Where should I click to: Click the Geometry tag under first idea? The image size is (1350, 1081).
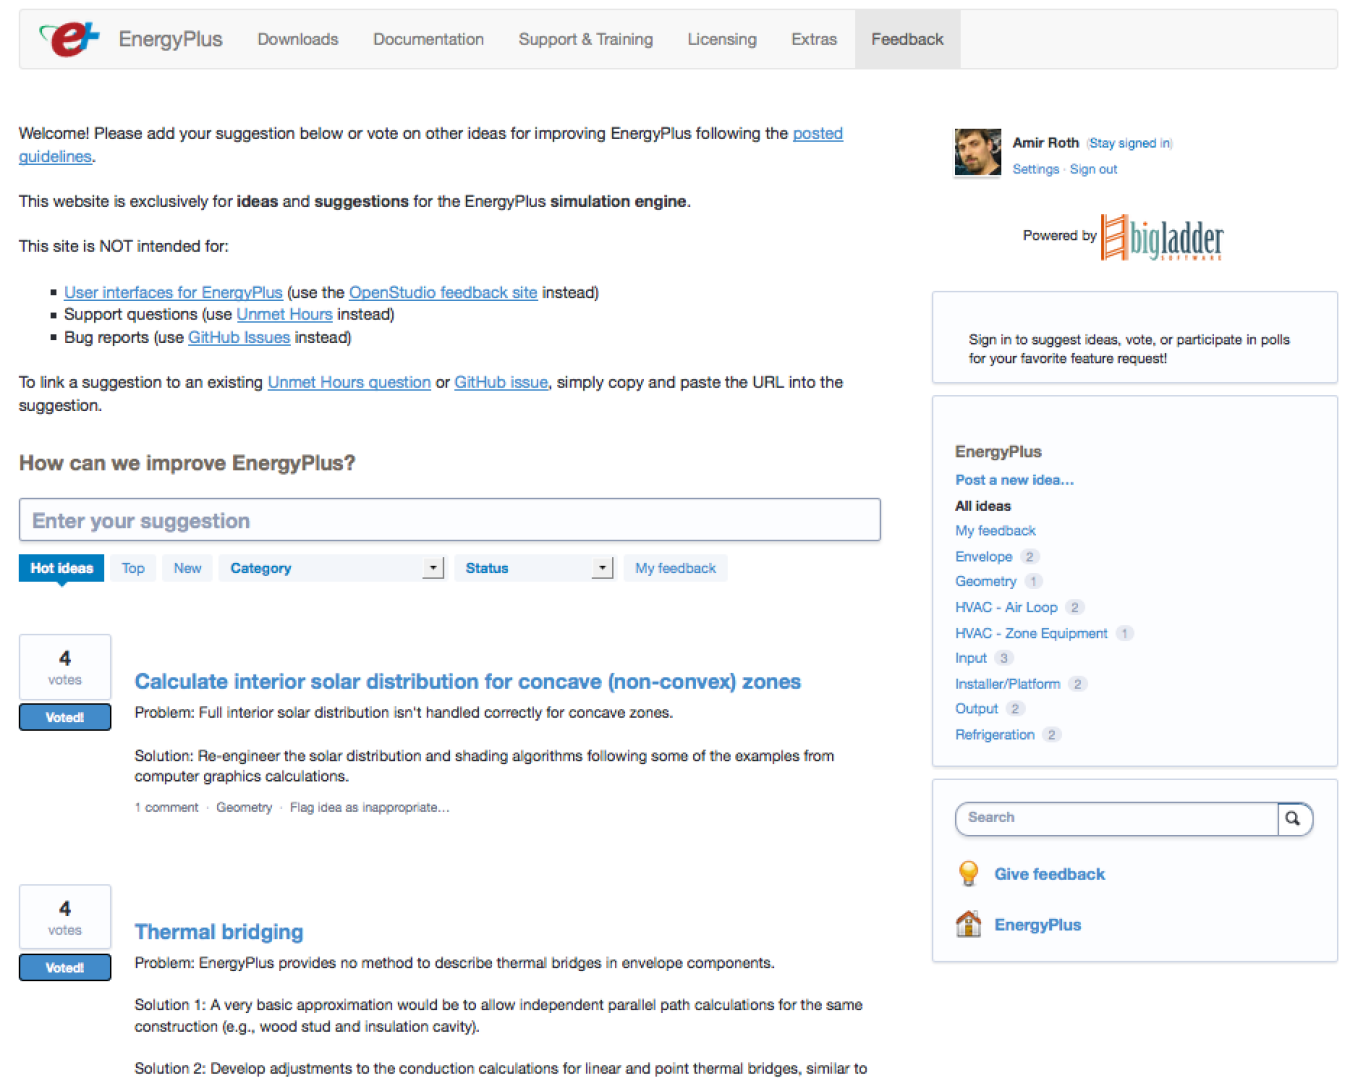pos(244,807)
